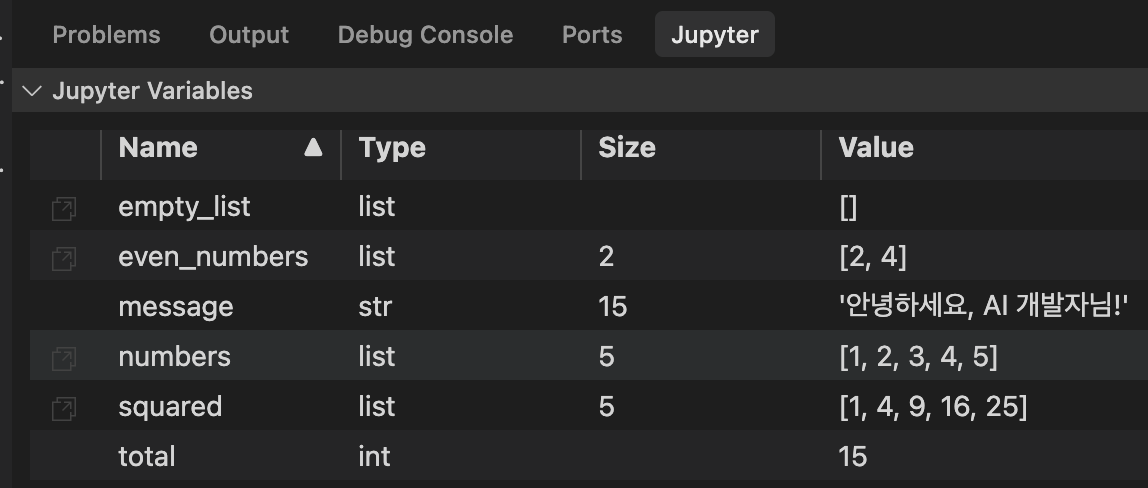Image resolution: width=1148 pixels, height=488 pixels.
Task: Click the squared value [1, 4, 9, 16, 25]
Action: (933, 406)
